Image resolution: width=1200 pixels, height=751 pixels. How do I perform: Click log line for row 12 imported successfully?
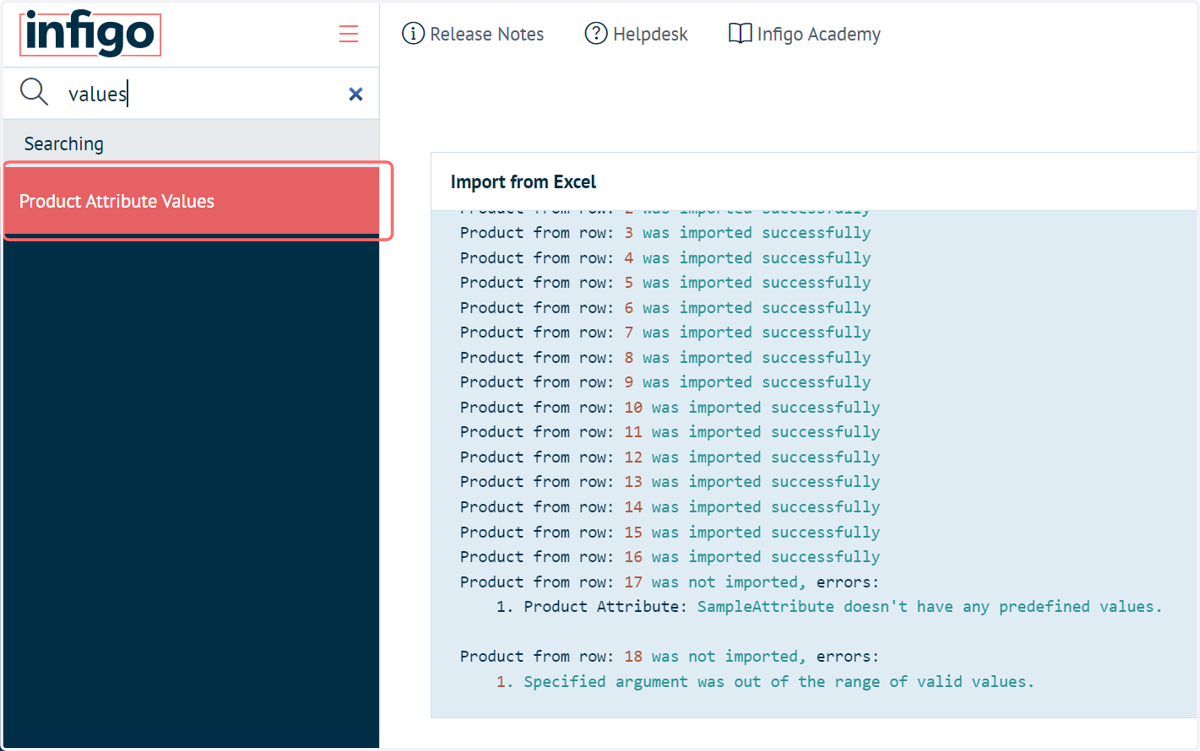[670, 457]
